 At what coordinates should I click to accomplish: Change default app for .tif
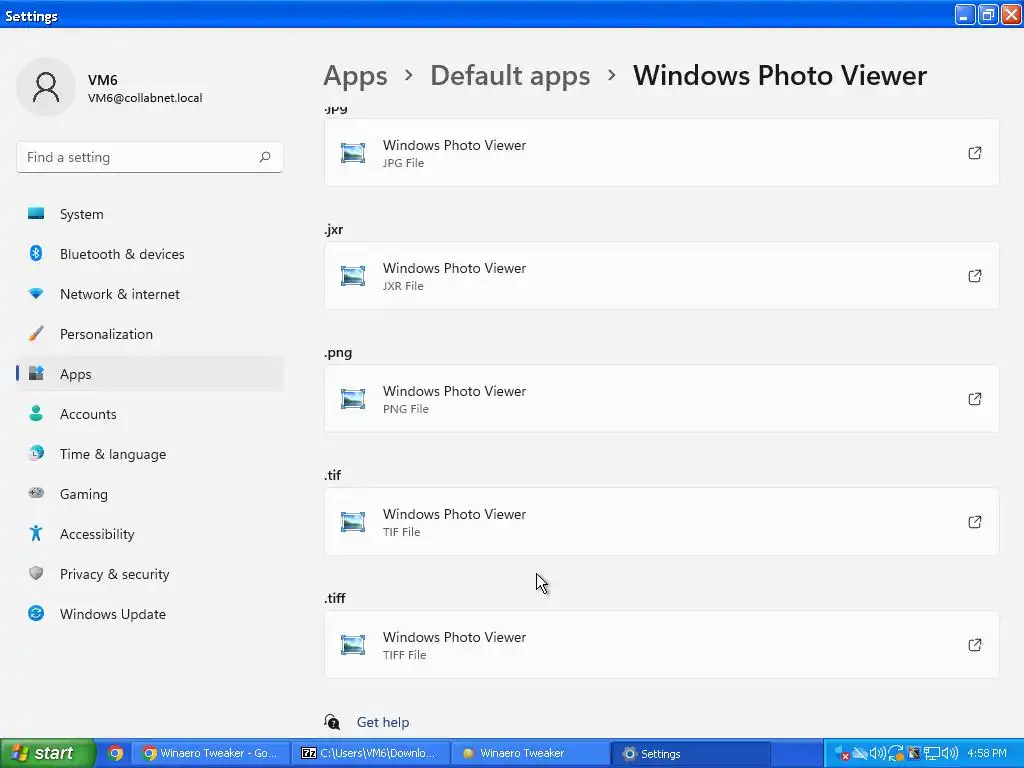click(662, 522)
